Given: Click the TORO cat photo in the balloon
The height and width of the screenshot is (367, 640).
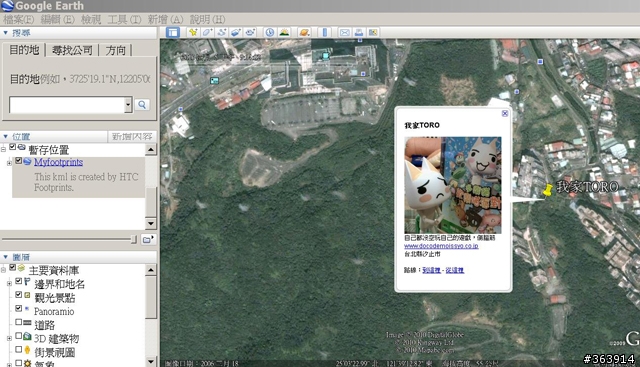Looking at the screenshot, I should click(453, 185).
